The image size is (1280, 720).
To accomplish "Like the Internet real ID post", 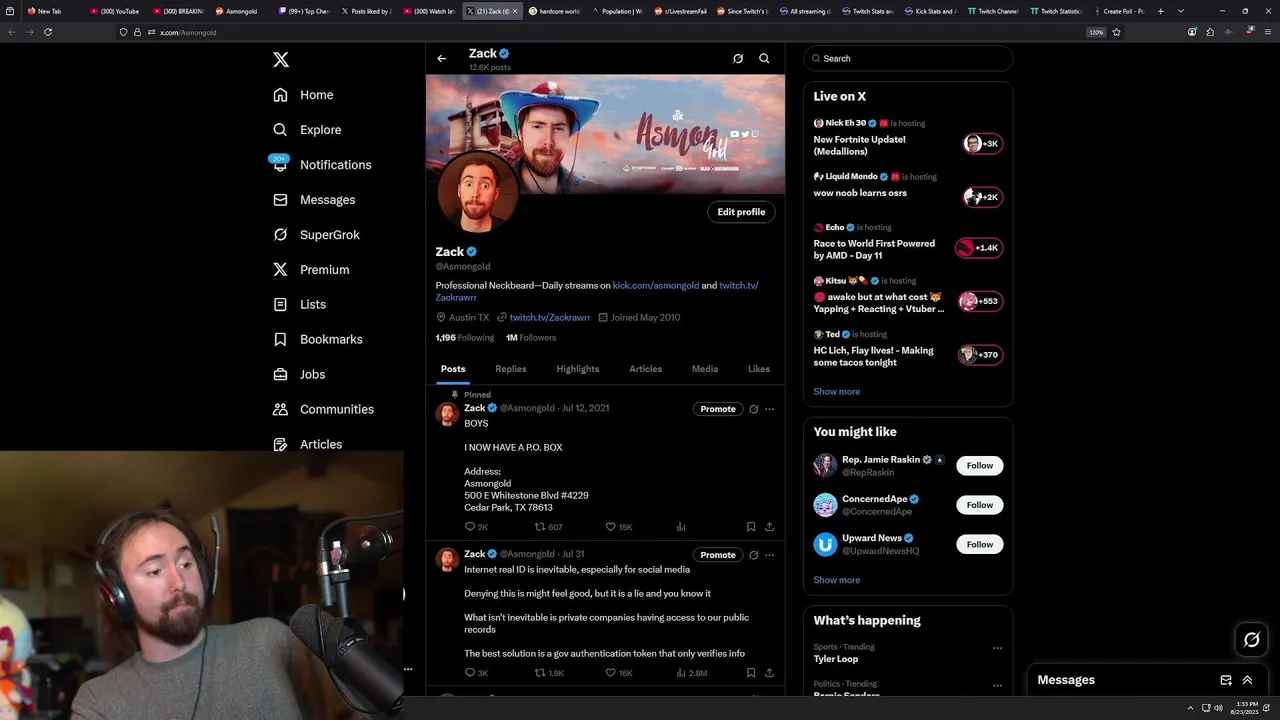I will 619,673.
